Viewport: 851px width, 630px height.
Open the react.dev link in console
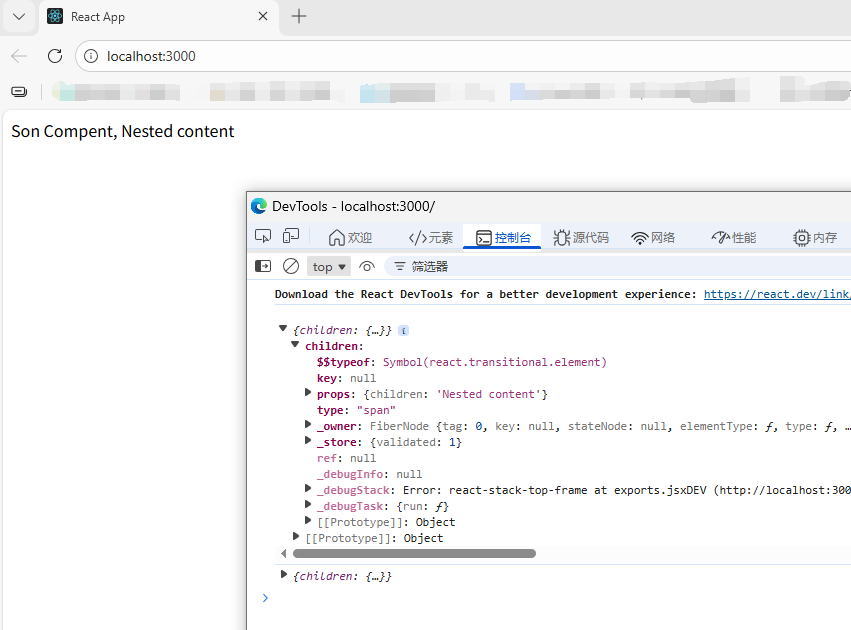point(776,294)
